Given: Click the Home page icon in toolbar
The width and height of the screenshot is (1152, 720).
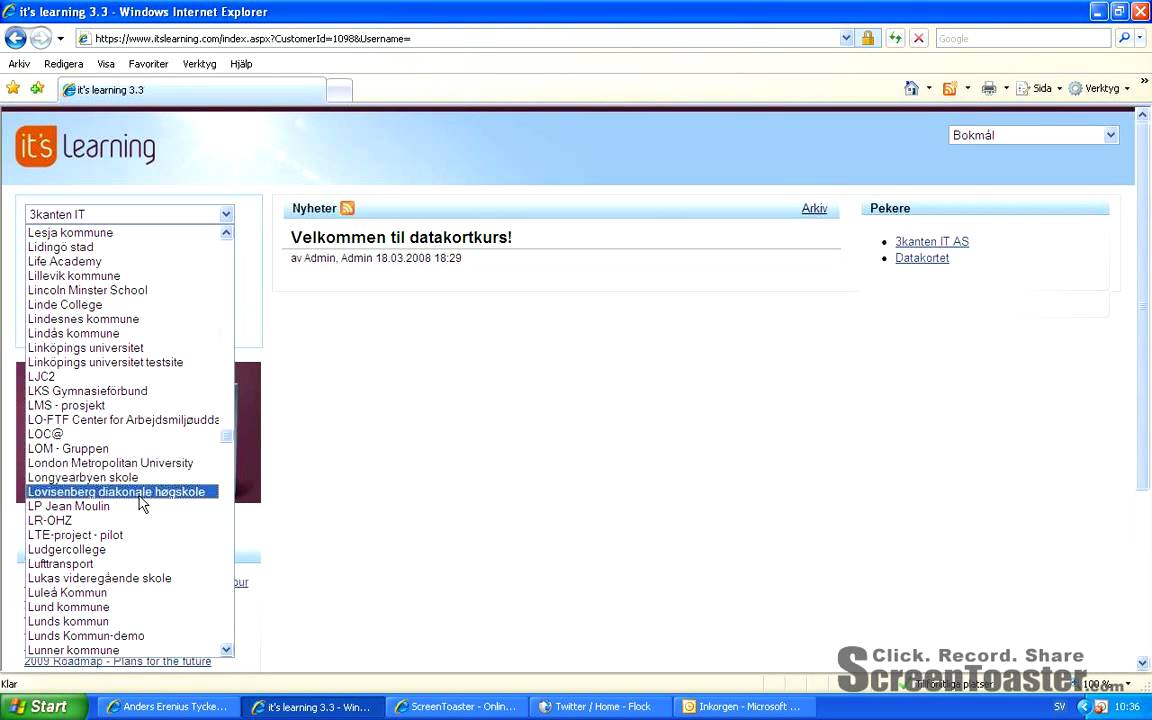Looking at the screenshot, I should pos(912,88).
